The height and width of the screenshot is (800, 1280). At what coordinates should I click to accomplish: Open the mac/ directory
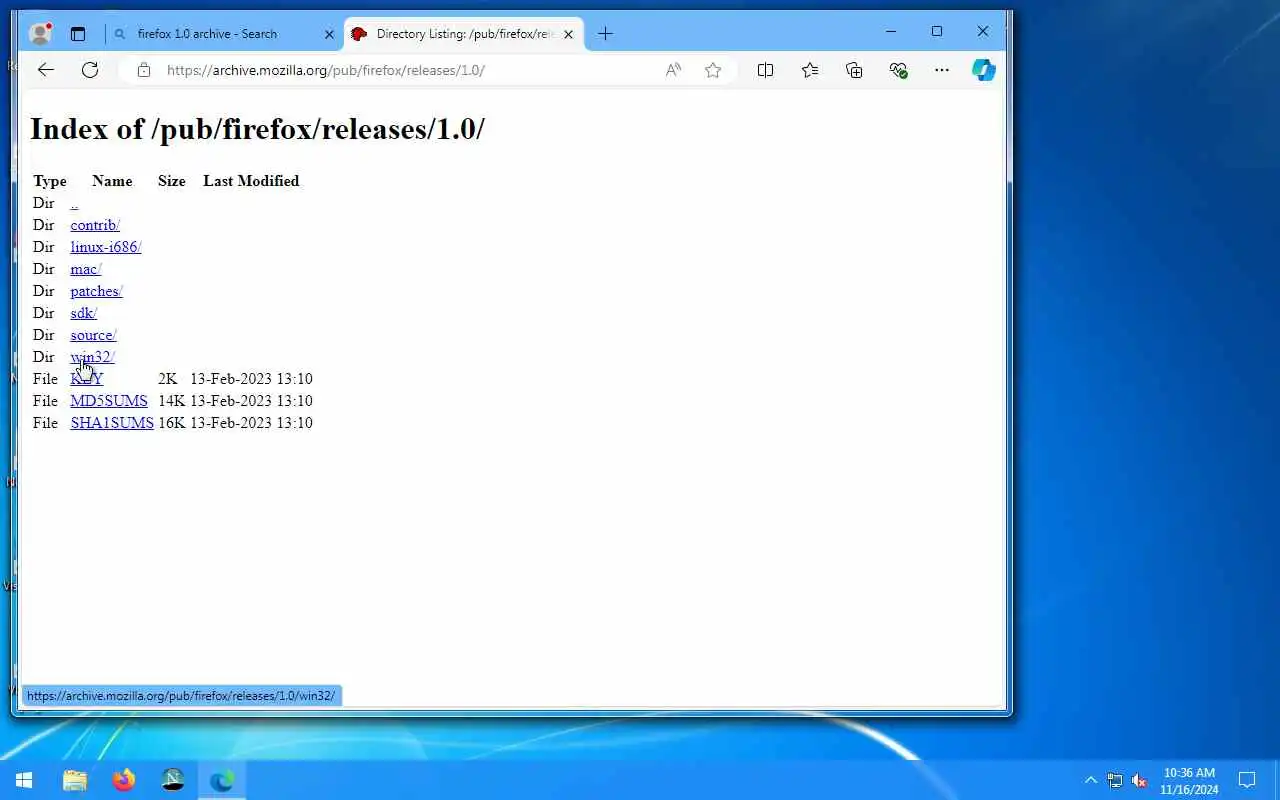86,269
